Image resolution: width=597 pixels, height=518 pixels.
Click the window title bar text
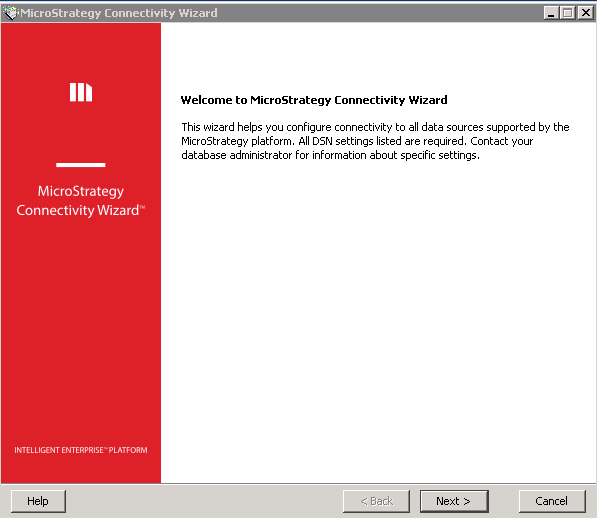pyautogui.click(x=119, y=13)
